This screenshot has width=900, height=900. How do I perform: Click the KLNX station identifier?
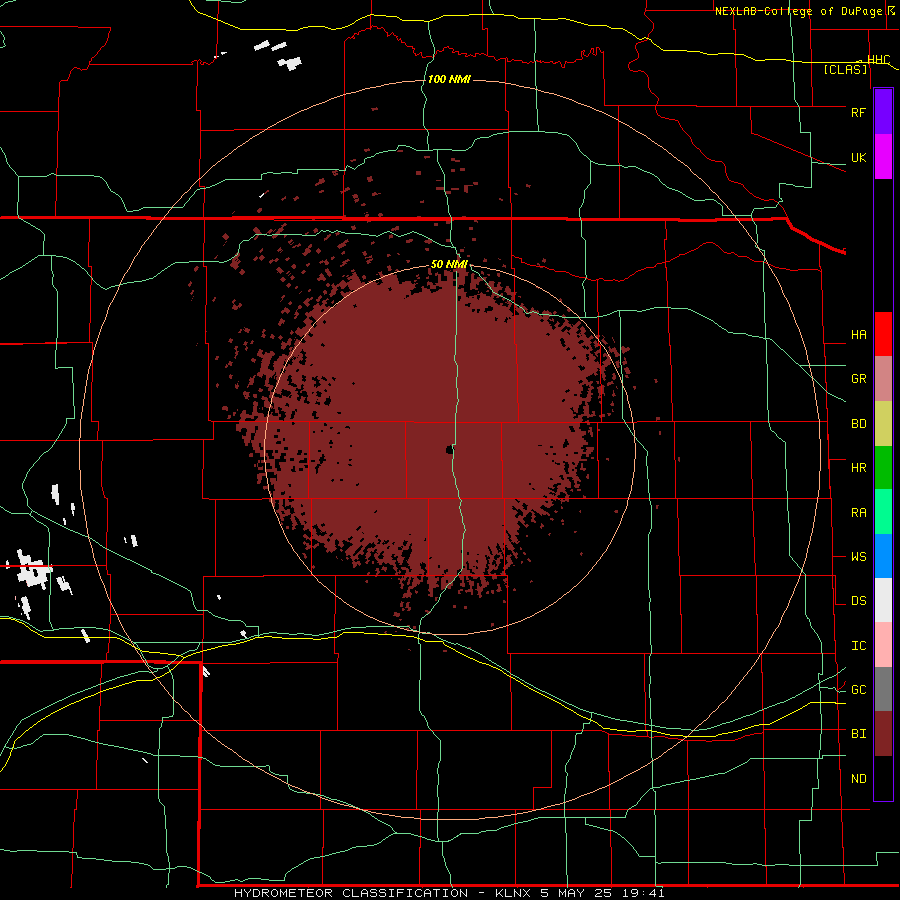[515, 893]
